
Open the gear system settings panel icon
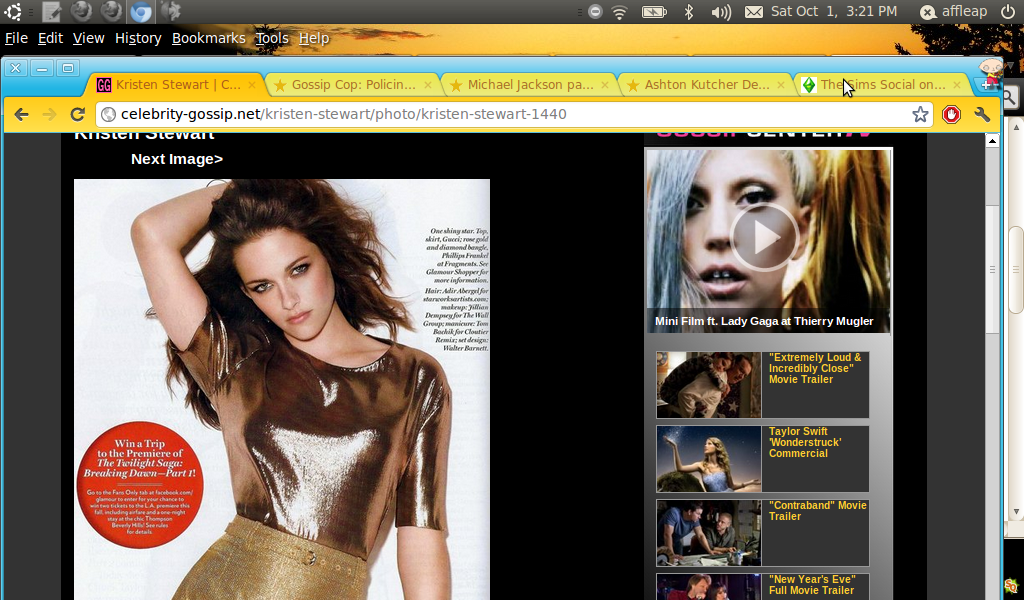(x=170, y=11)
